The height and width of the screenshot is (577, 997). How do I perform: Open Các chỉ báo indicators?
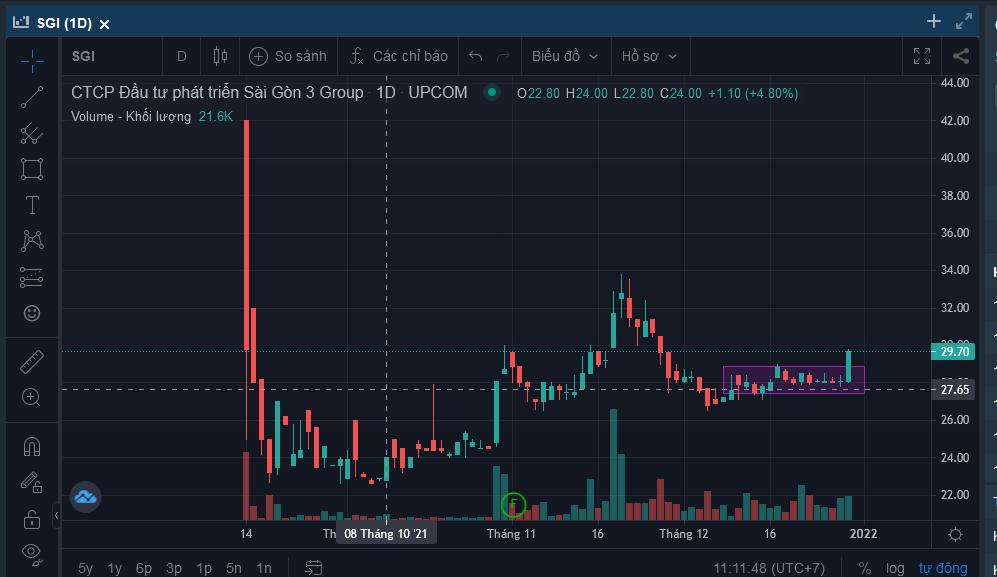399,56
